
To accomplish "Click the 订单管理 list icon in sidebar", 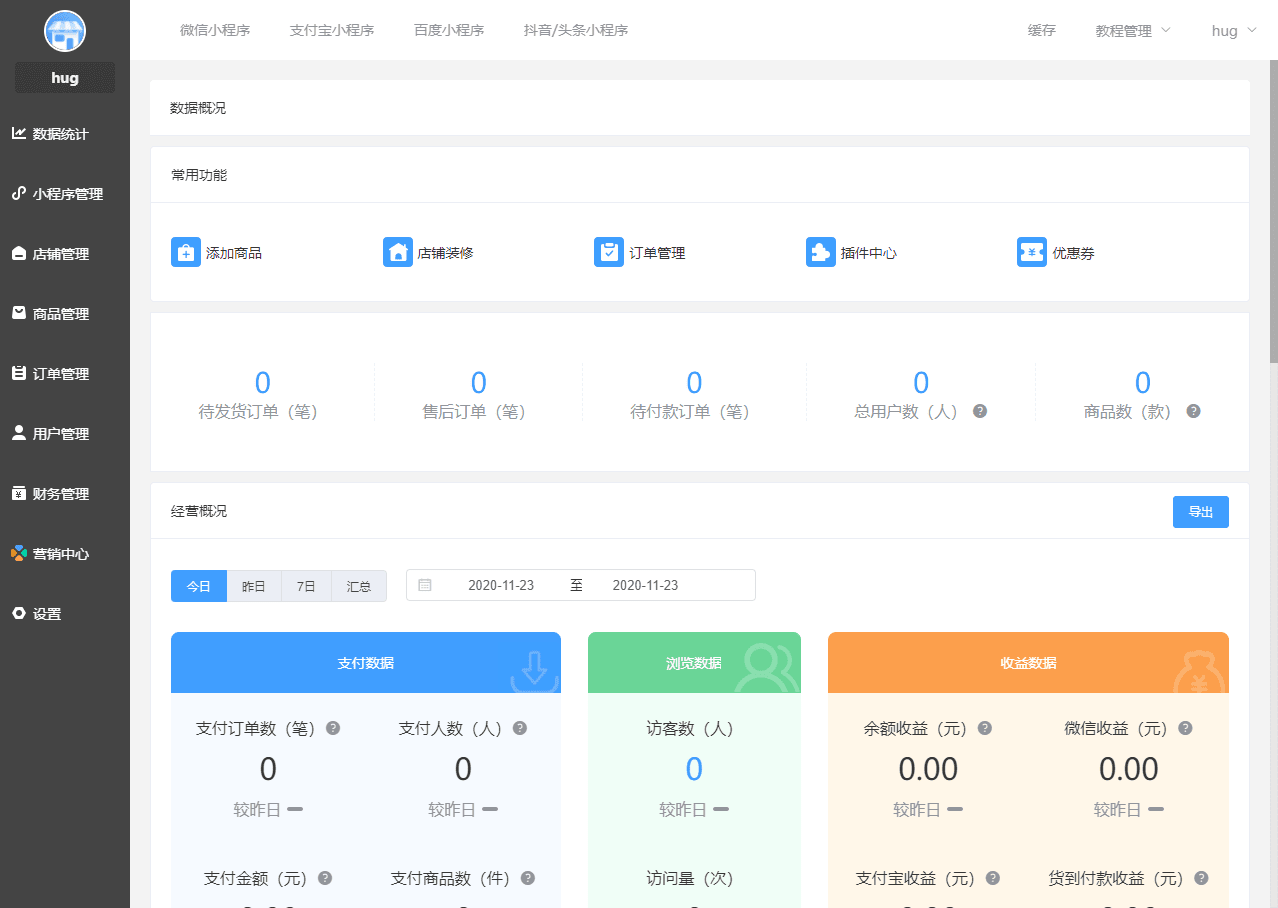I will pos(19,373).
